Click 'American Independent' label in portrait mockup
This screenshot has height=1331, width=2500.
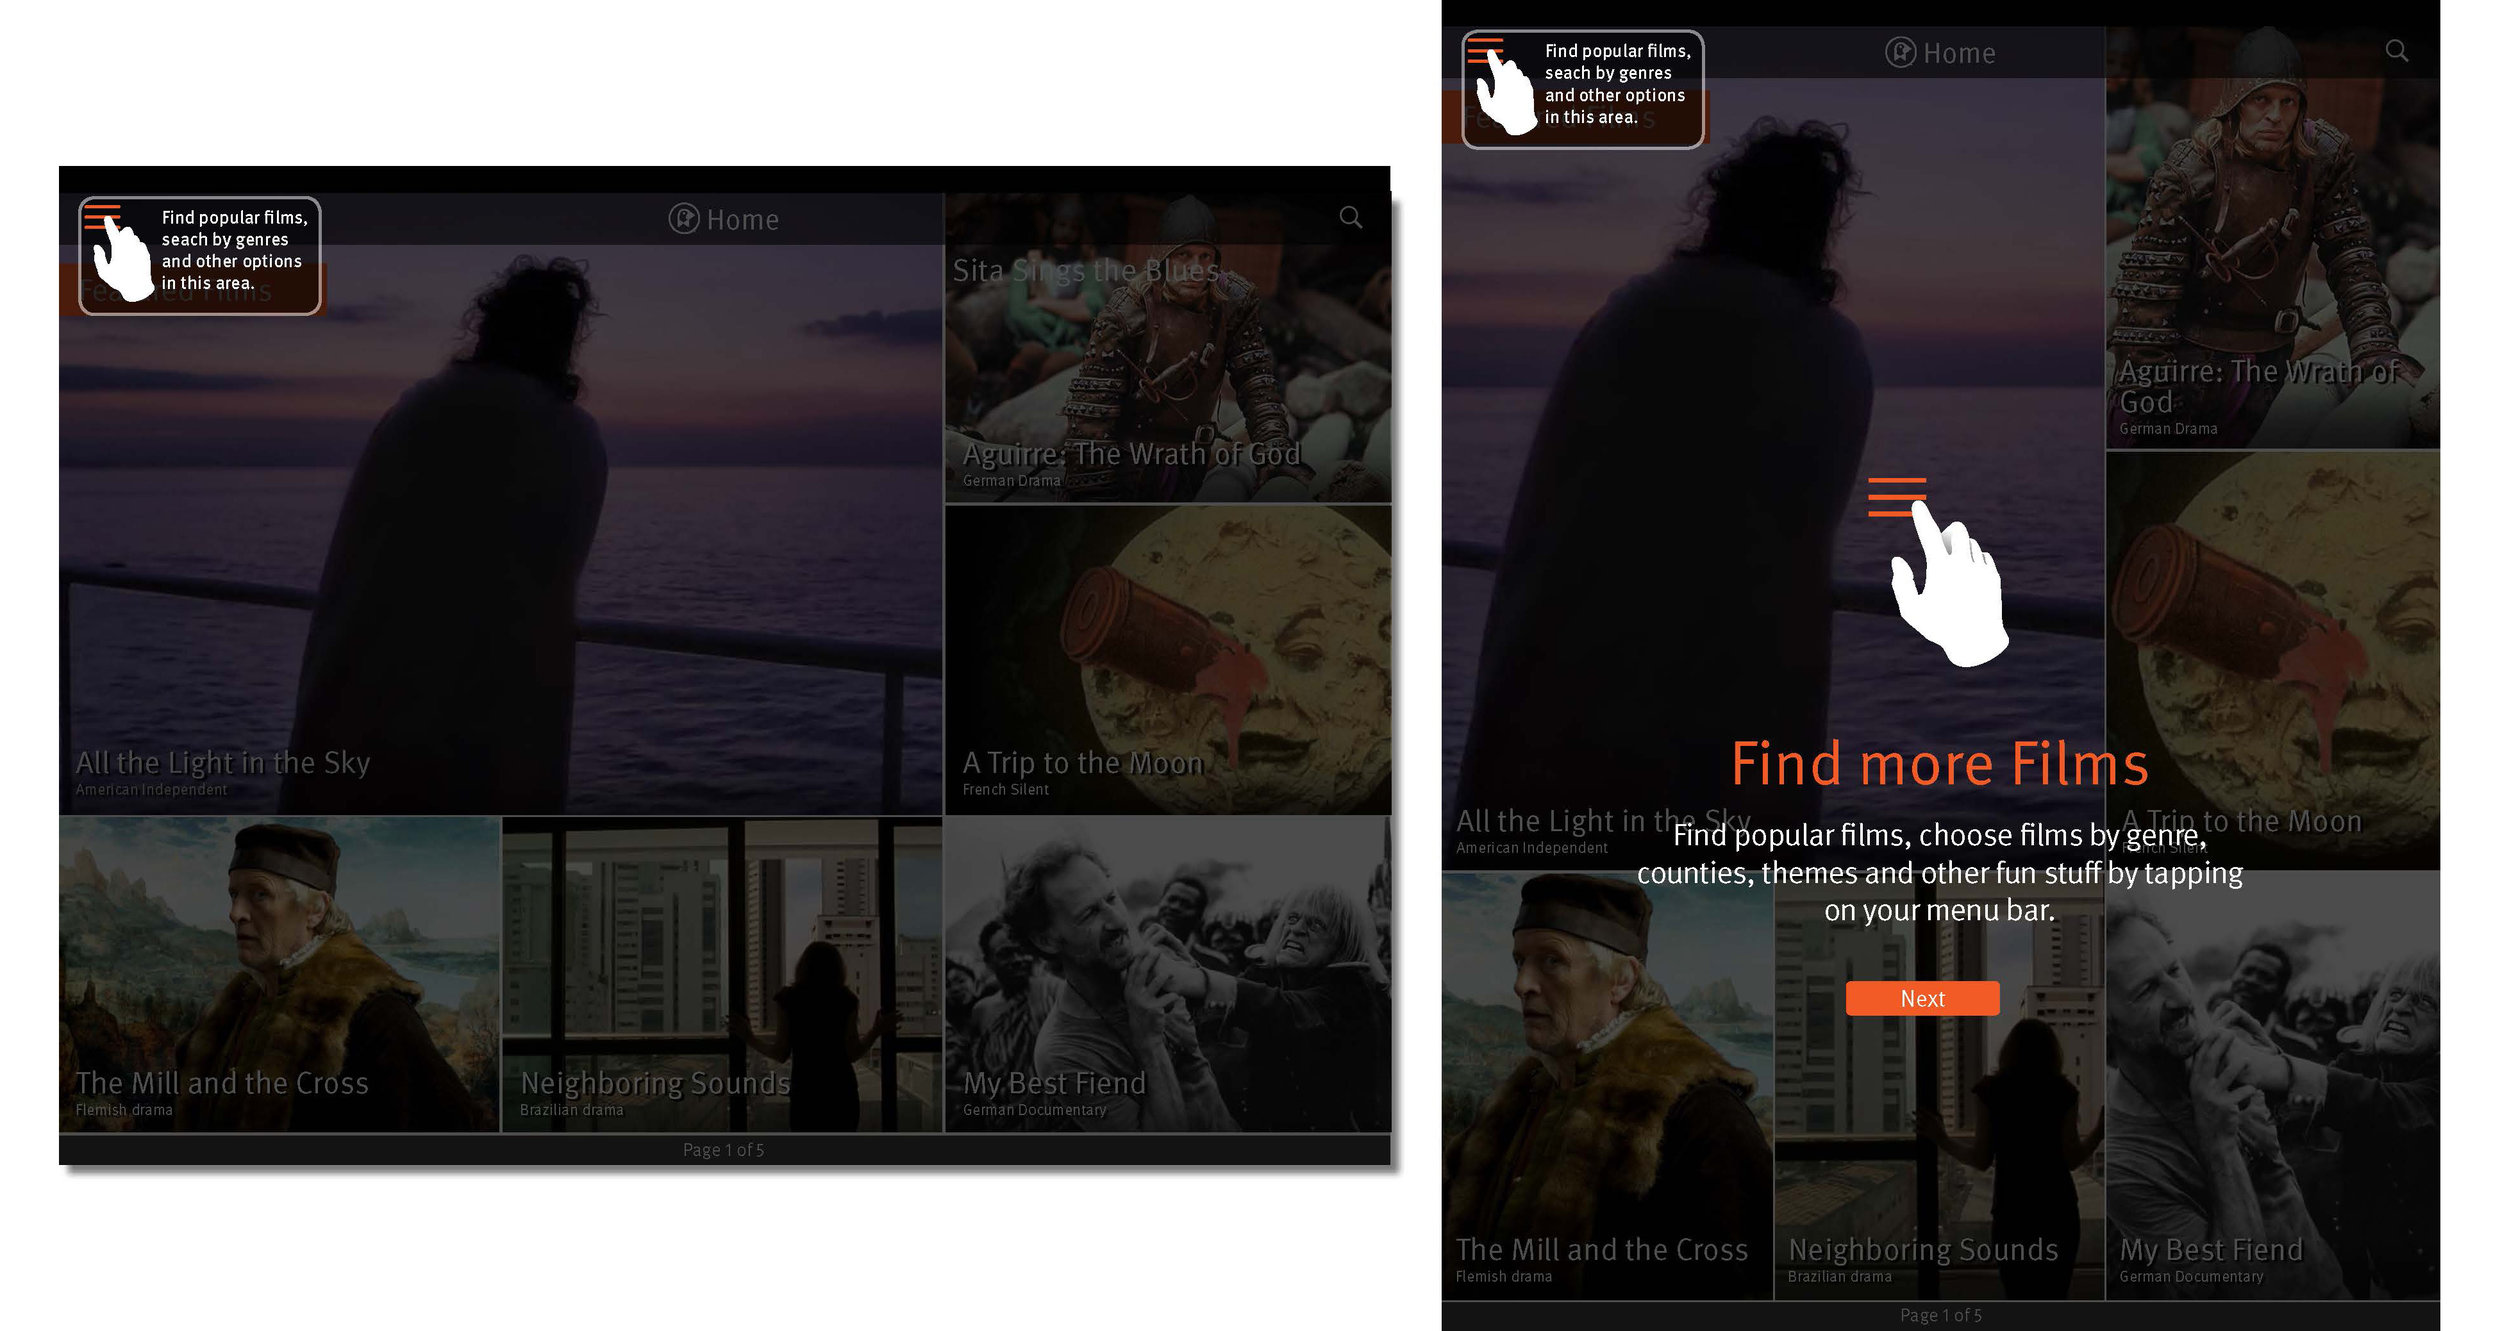pos(1531,848)
